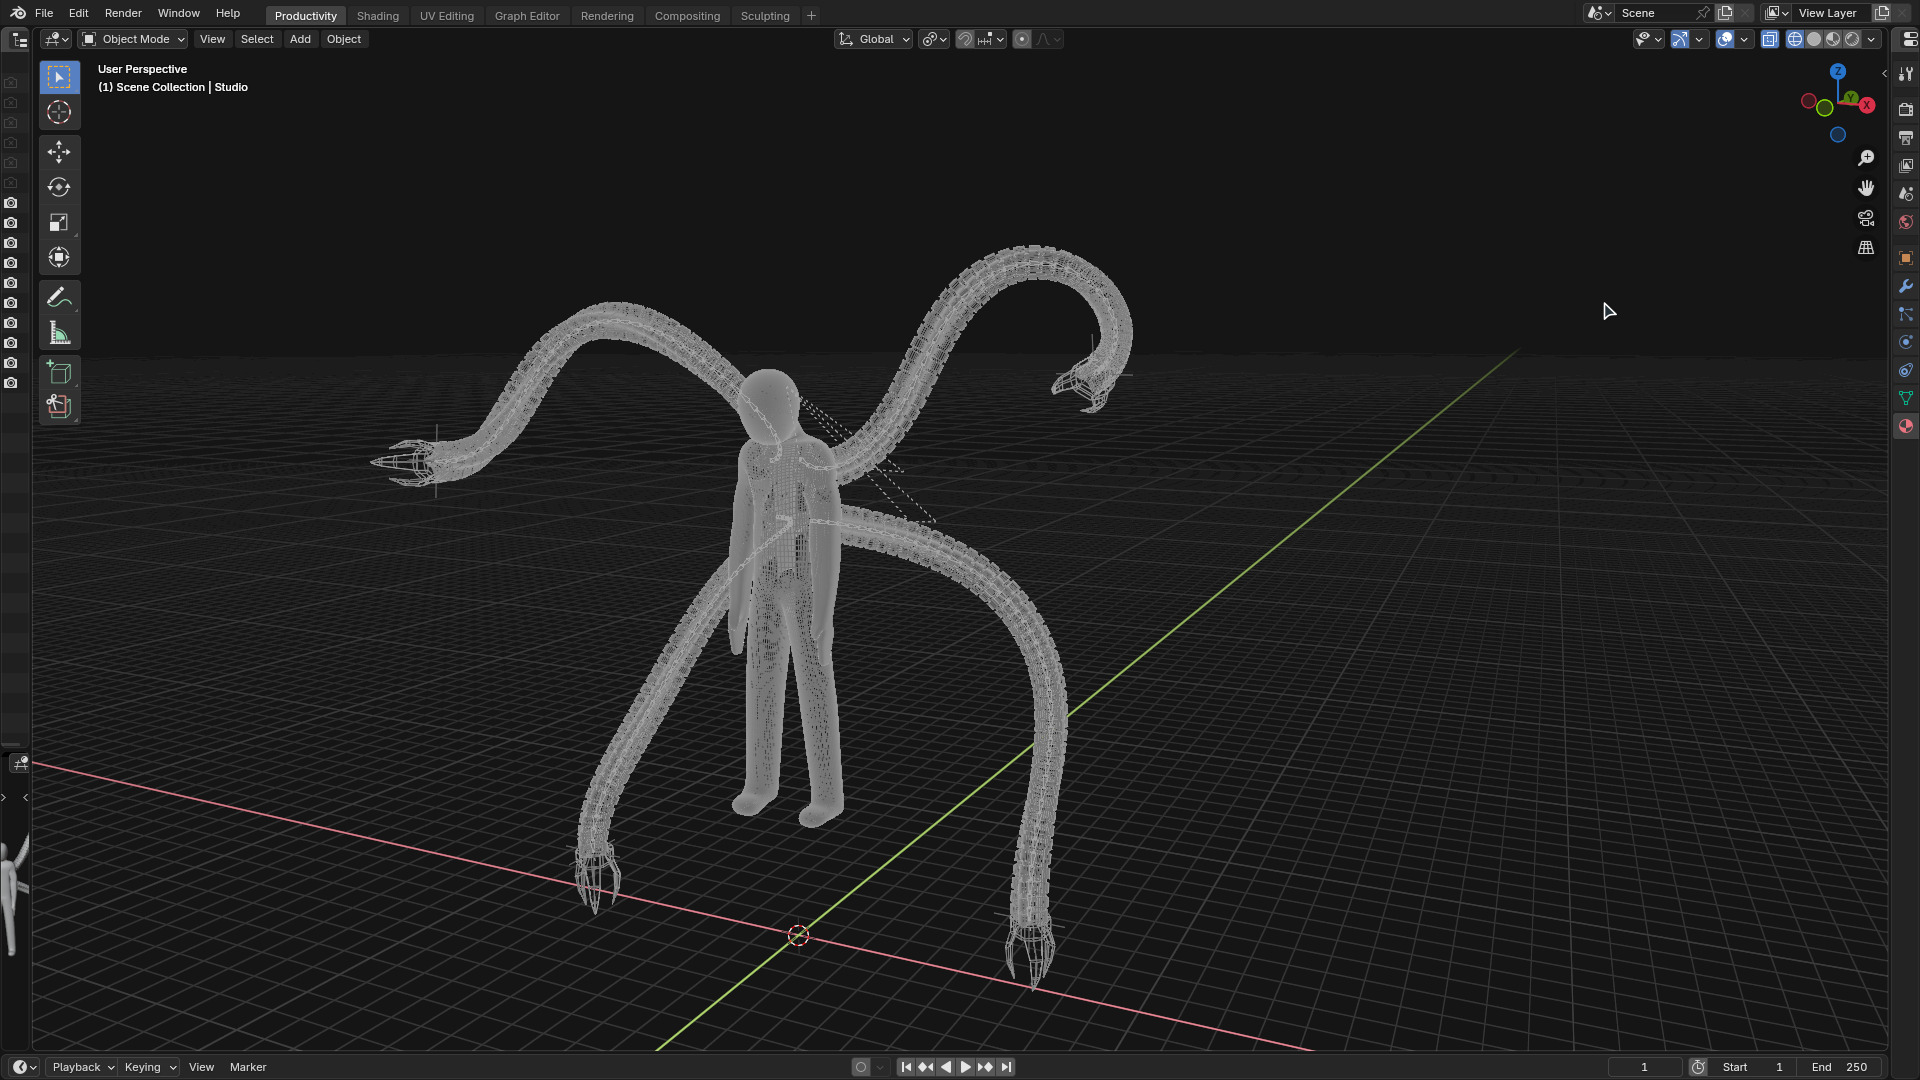Click the Move View hand icon
The height and width of the screenshot is (1080, 1920).
point(1866,188)
